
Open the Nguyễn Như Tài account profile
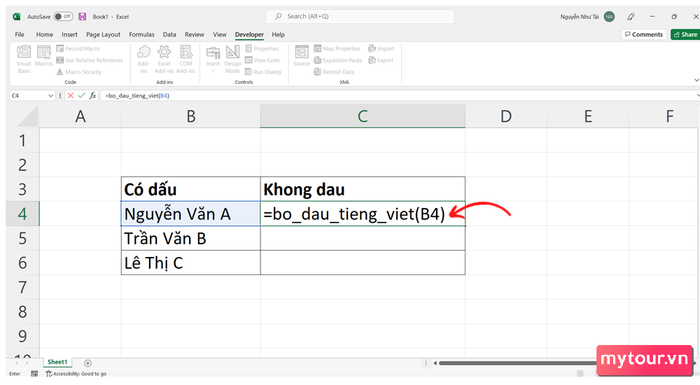click(x=588, y=17)
